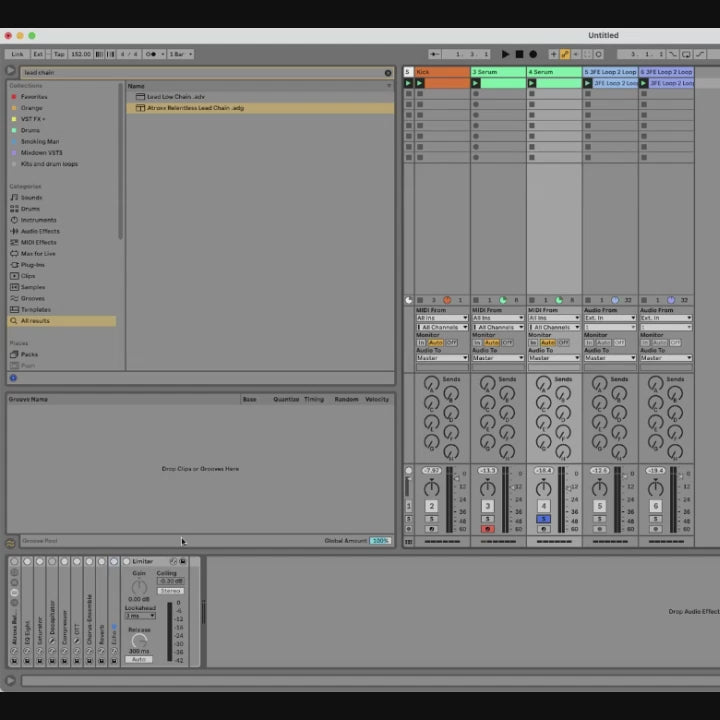Solo track 4 Serum

(x=543, y=519)
